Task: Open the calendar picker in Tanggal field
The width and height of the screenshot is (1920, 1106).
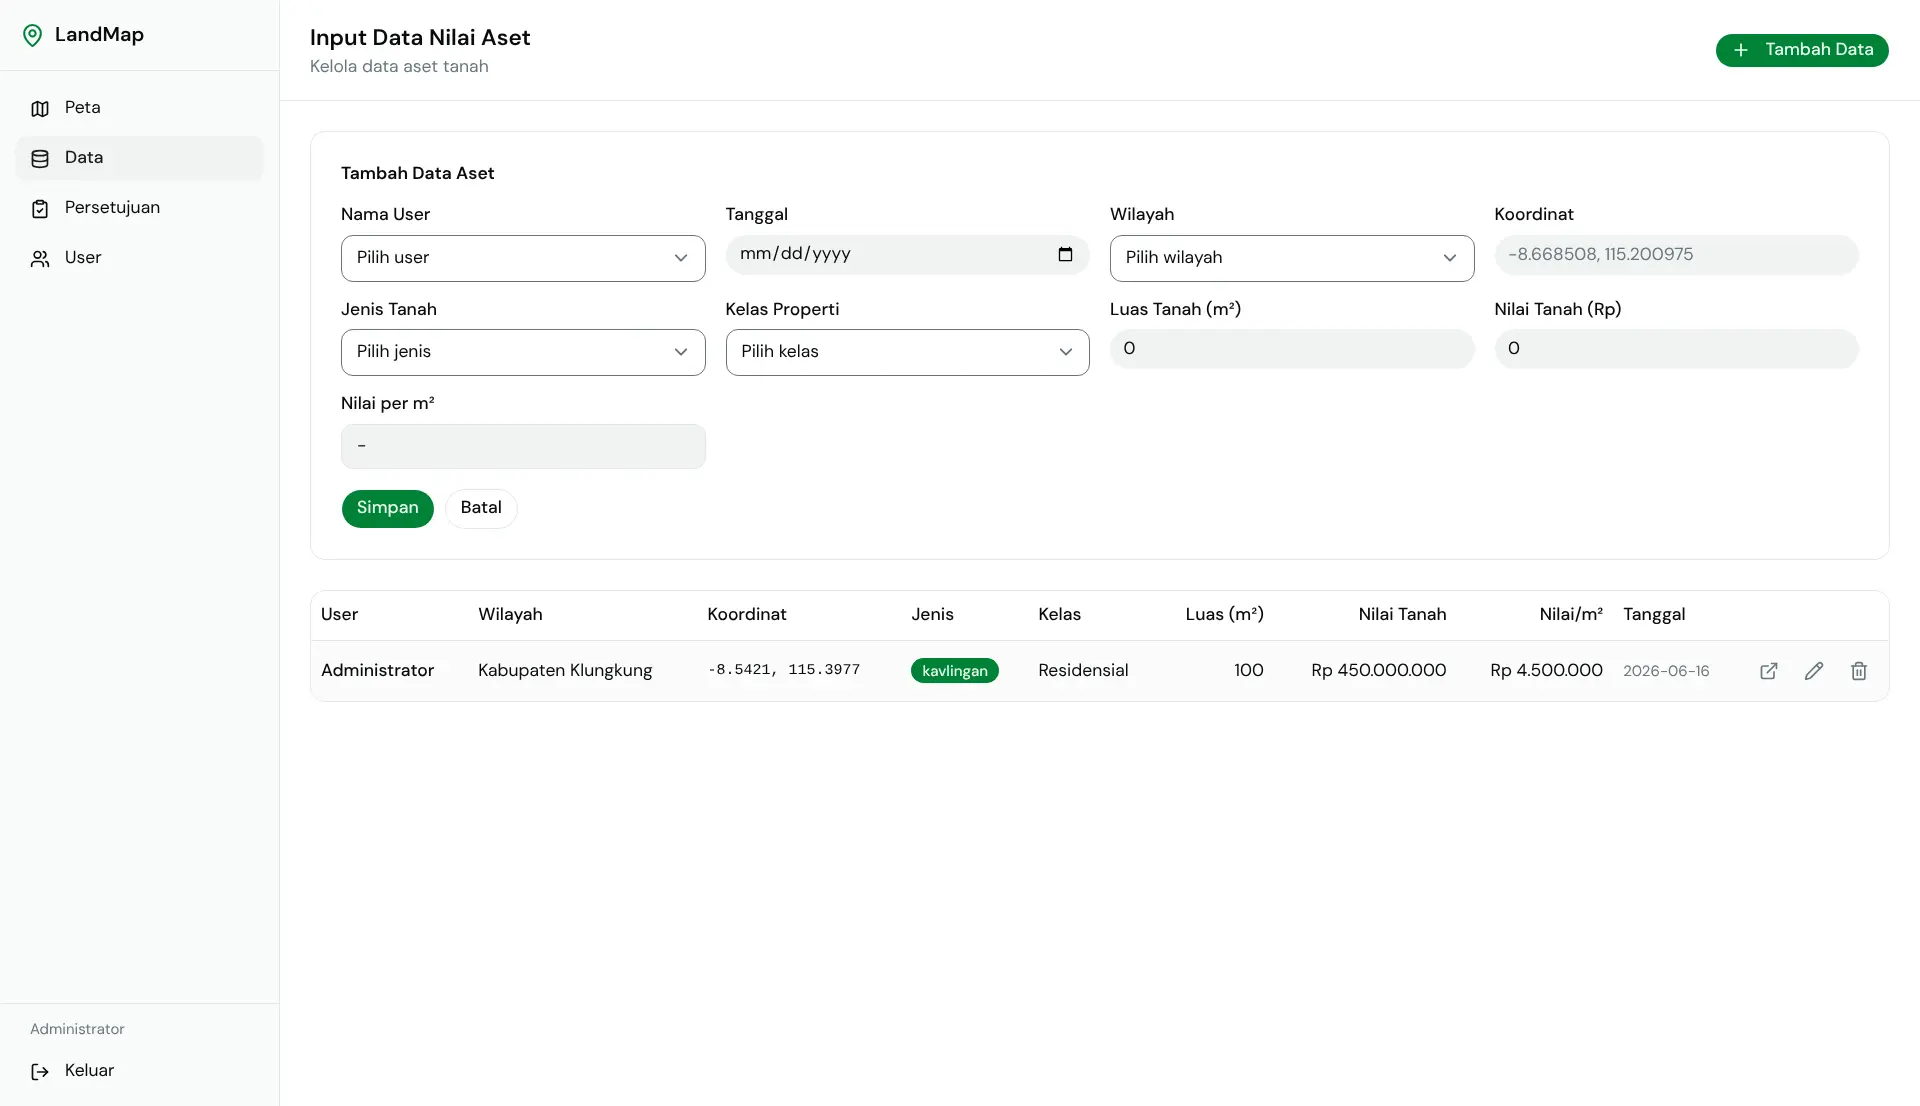Action: (x=1065, y=254)
